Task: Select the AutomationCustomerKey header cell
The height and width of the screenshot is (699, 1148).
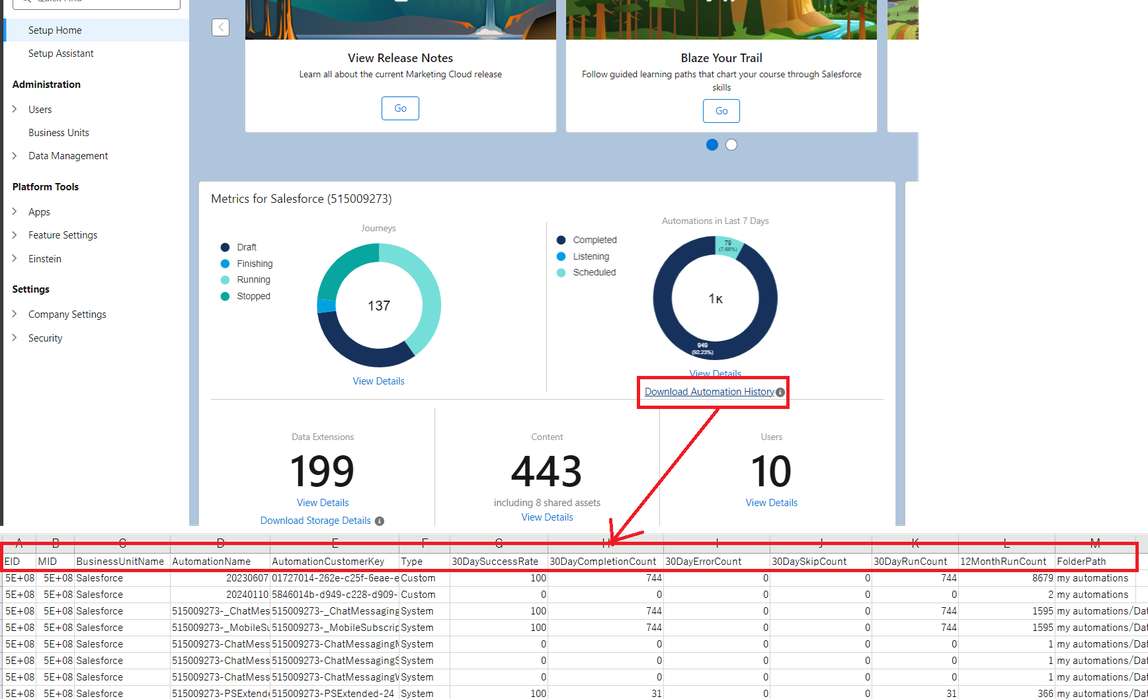Action: (335, 561)
